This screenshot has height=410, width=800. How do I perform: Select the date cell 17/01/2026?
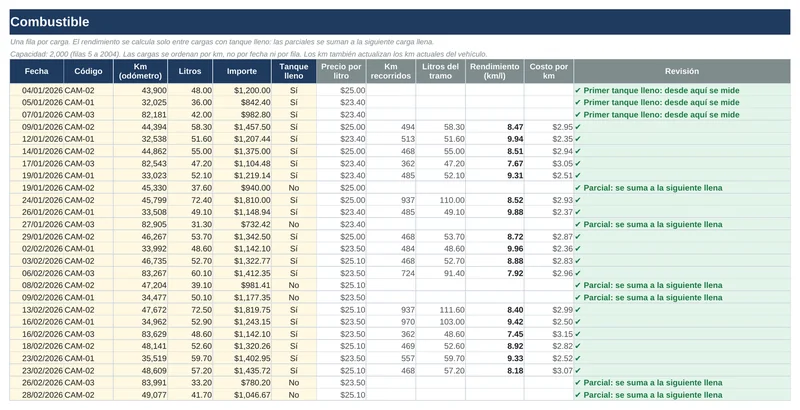(37, 164)
